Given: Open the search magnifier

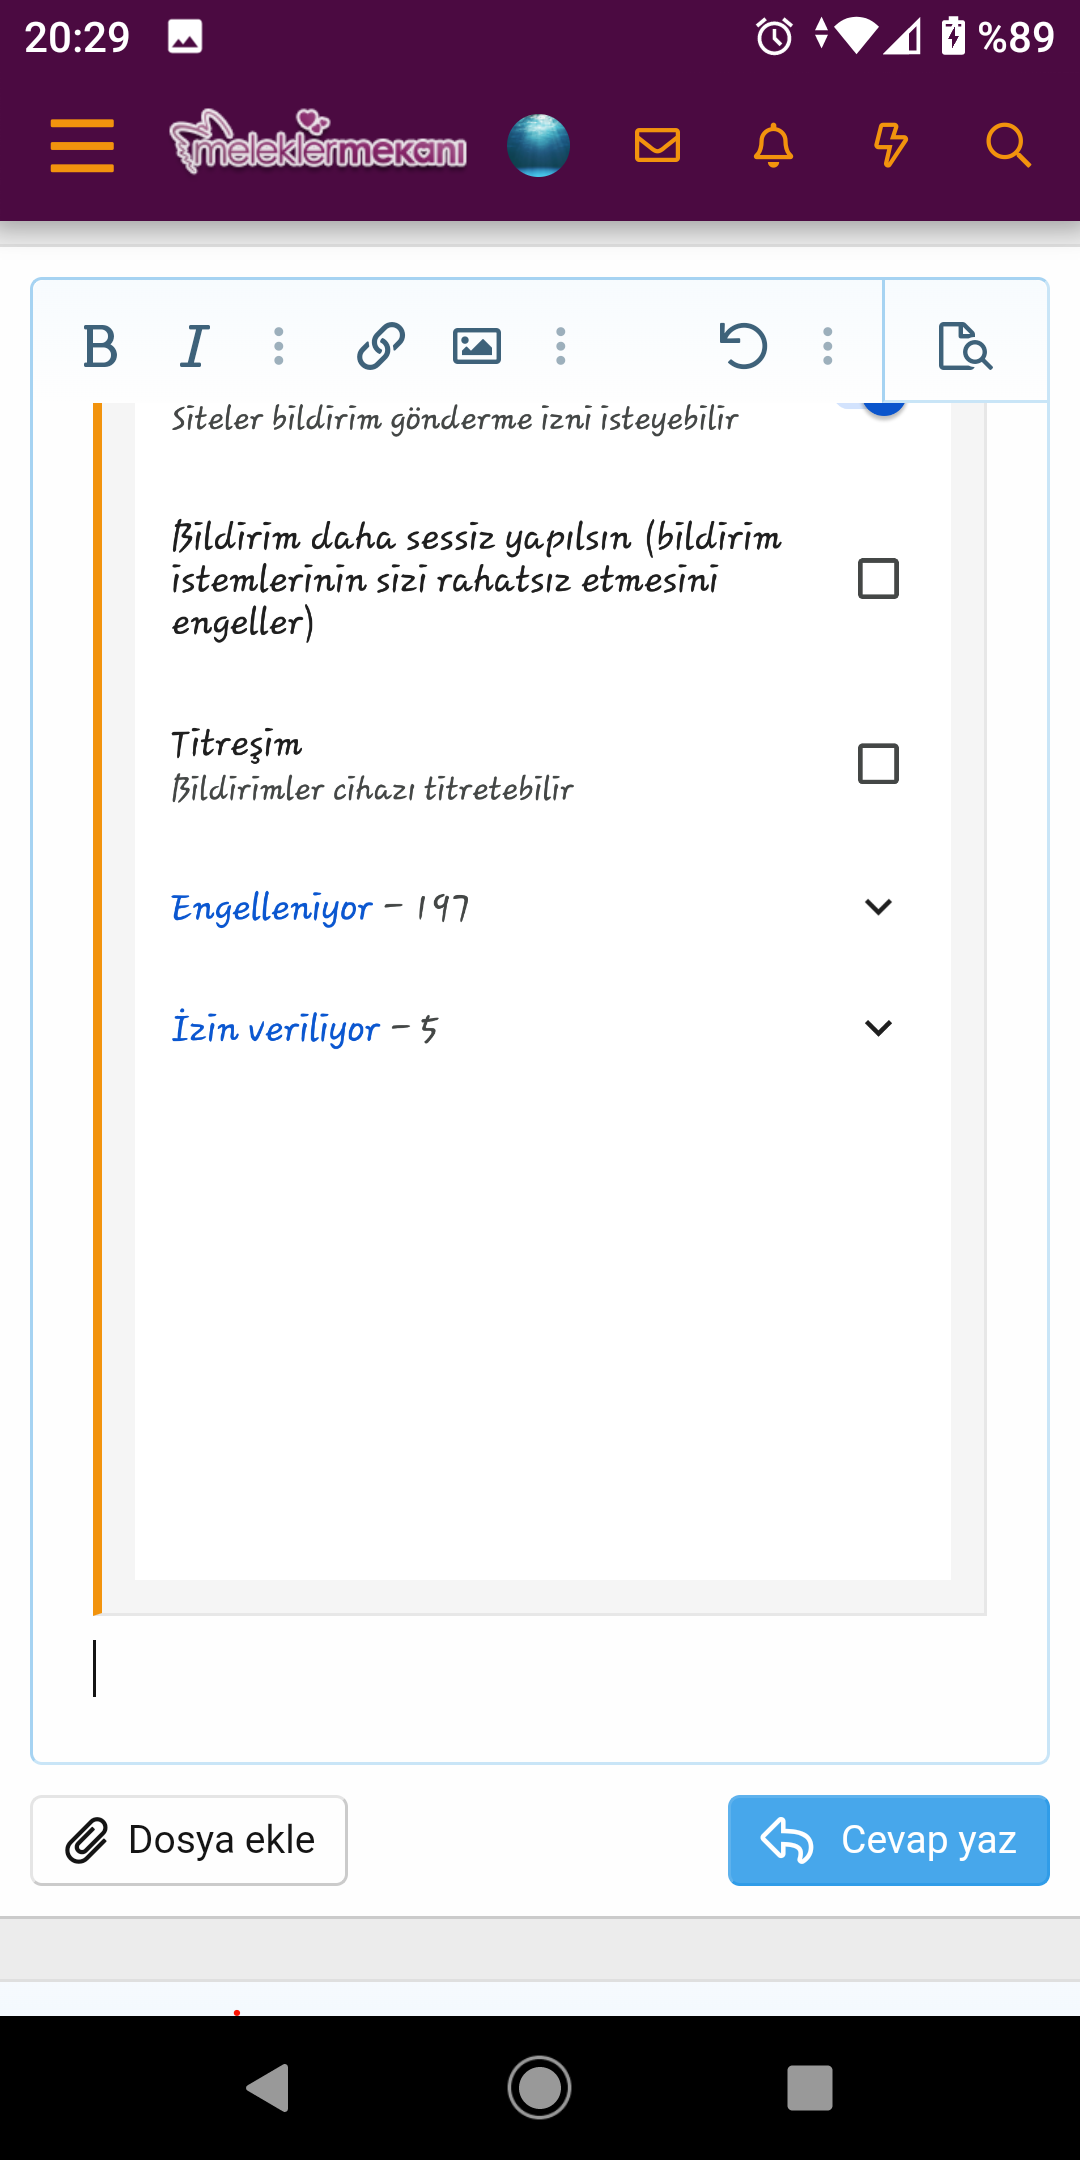Looking at the screenshot, I should [1007, 146].
